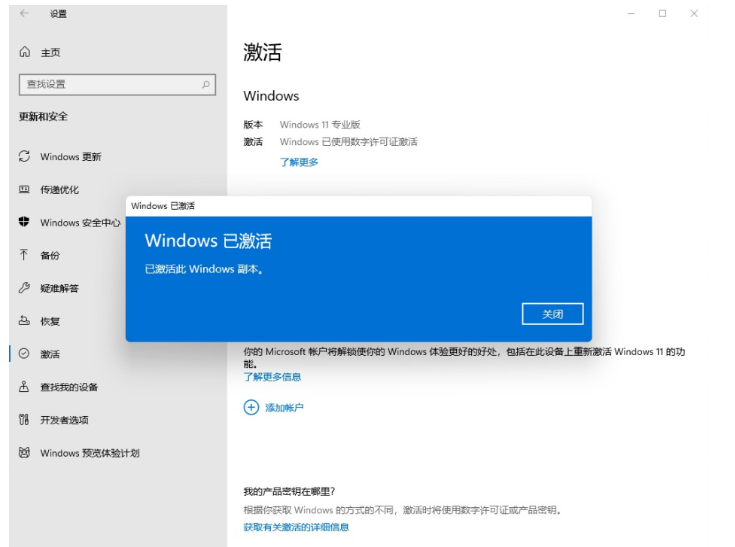Open 开发者选项 sliders icon
This screenshot has height=547, width=735.
pos(25,420)
